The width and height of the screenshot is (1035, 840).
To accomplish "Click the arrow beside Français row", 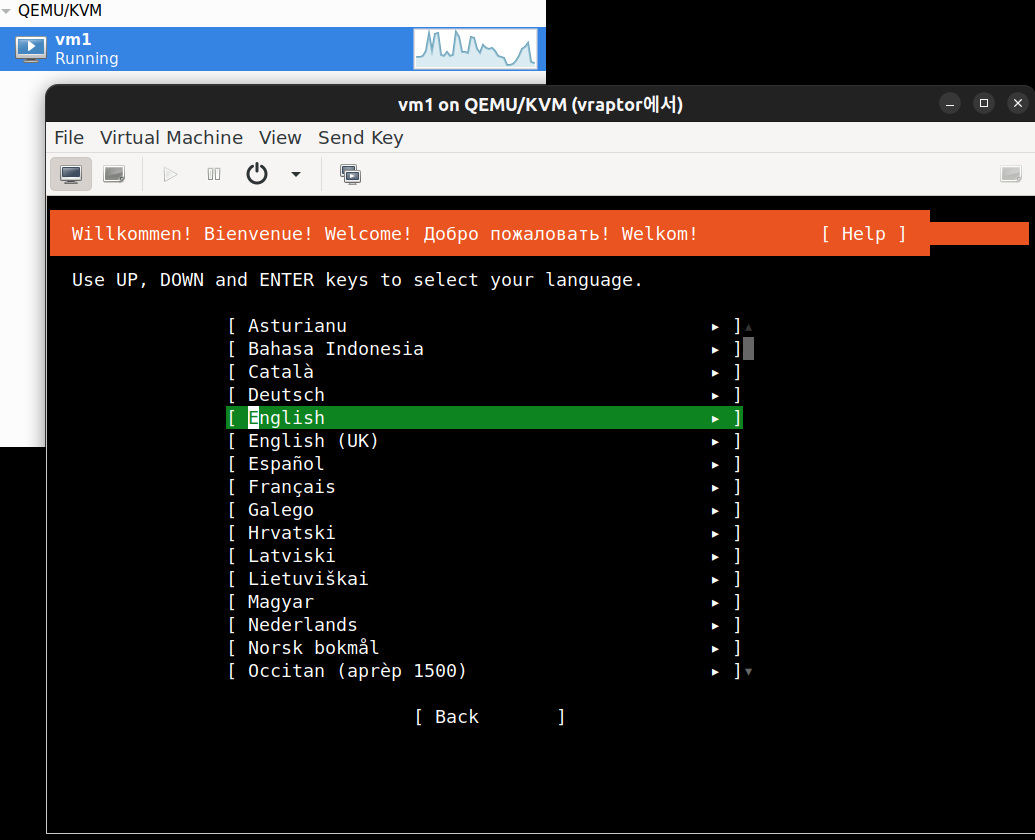I will pyautogui.click(x=715, y=488).
